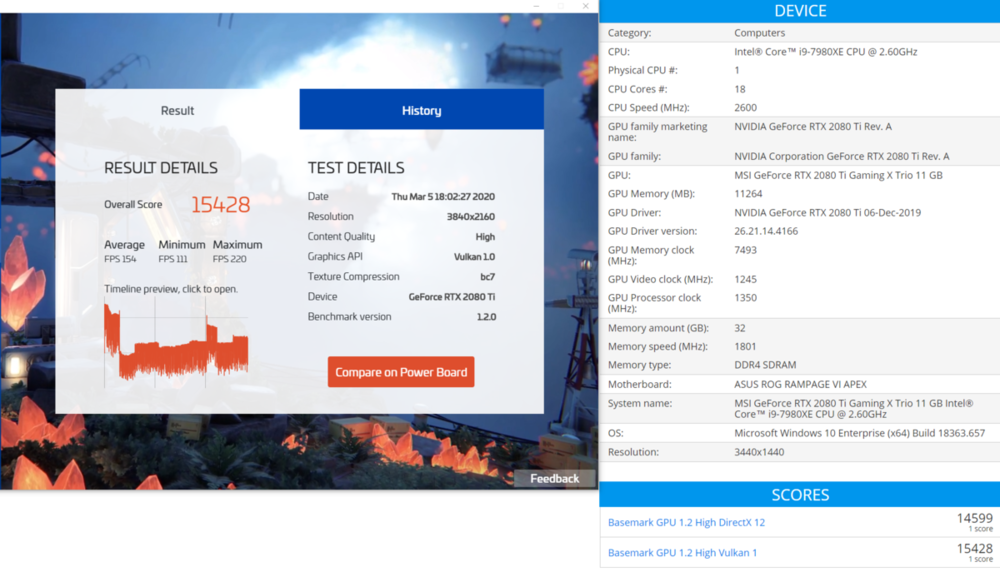Click the SCORES section header
The width and height of the screenshot is (1000, 572).
800,495
